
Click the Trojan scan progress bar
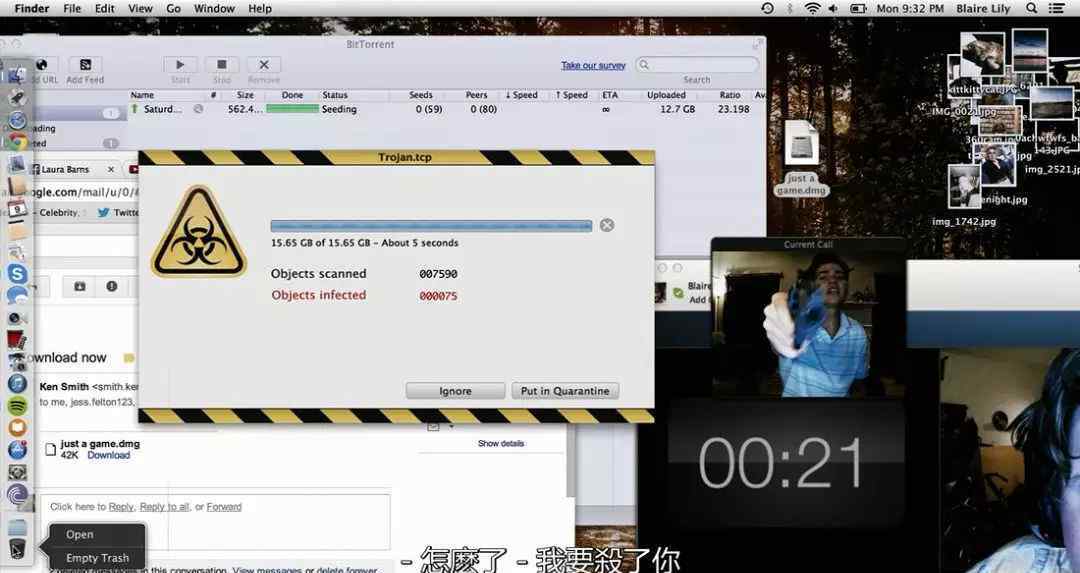click(431, 226)
